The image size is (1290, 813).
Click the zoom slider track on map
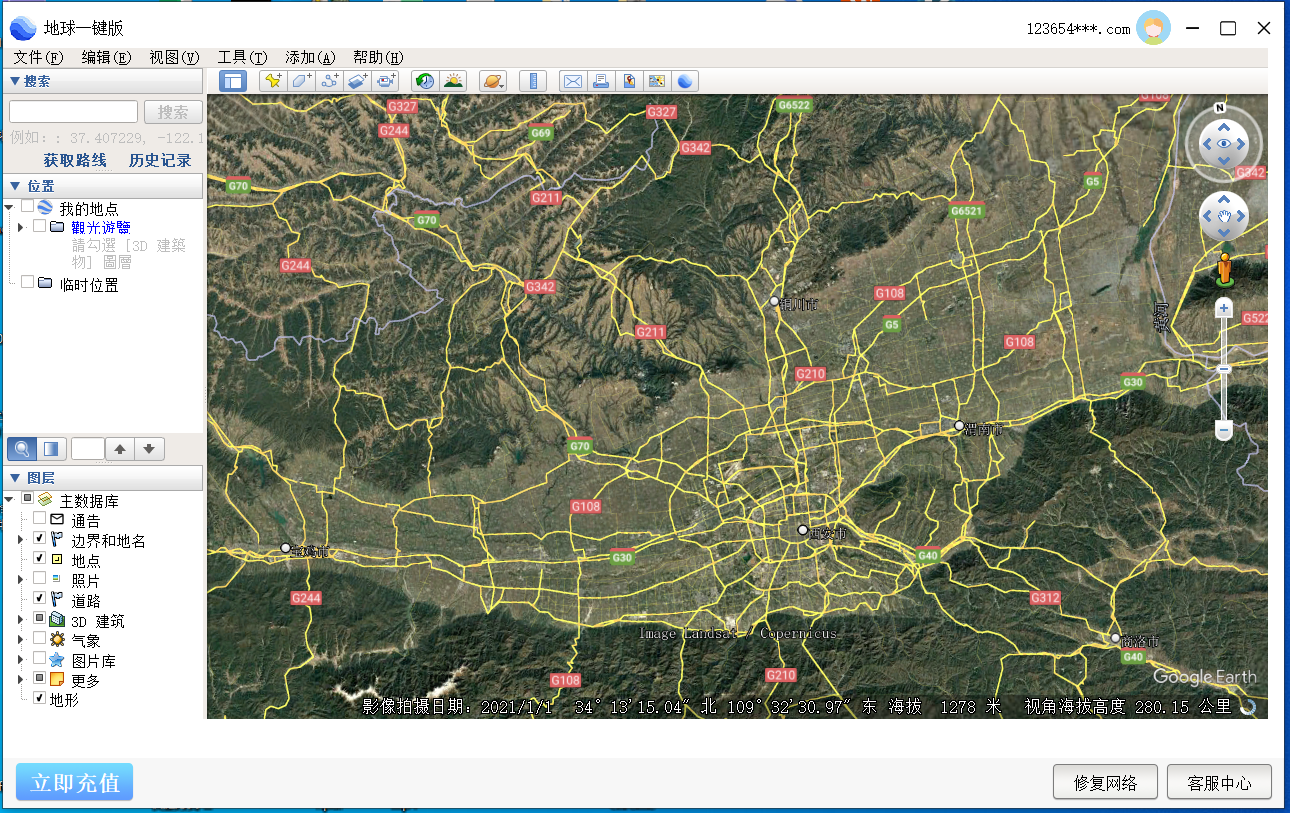pos(1223,370)
